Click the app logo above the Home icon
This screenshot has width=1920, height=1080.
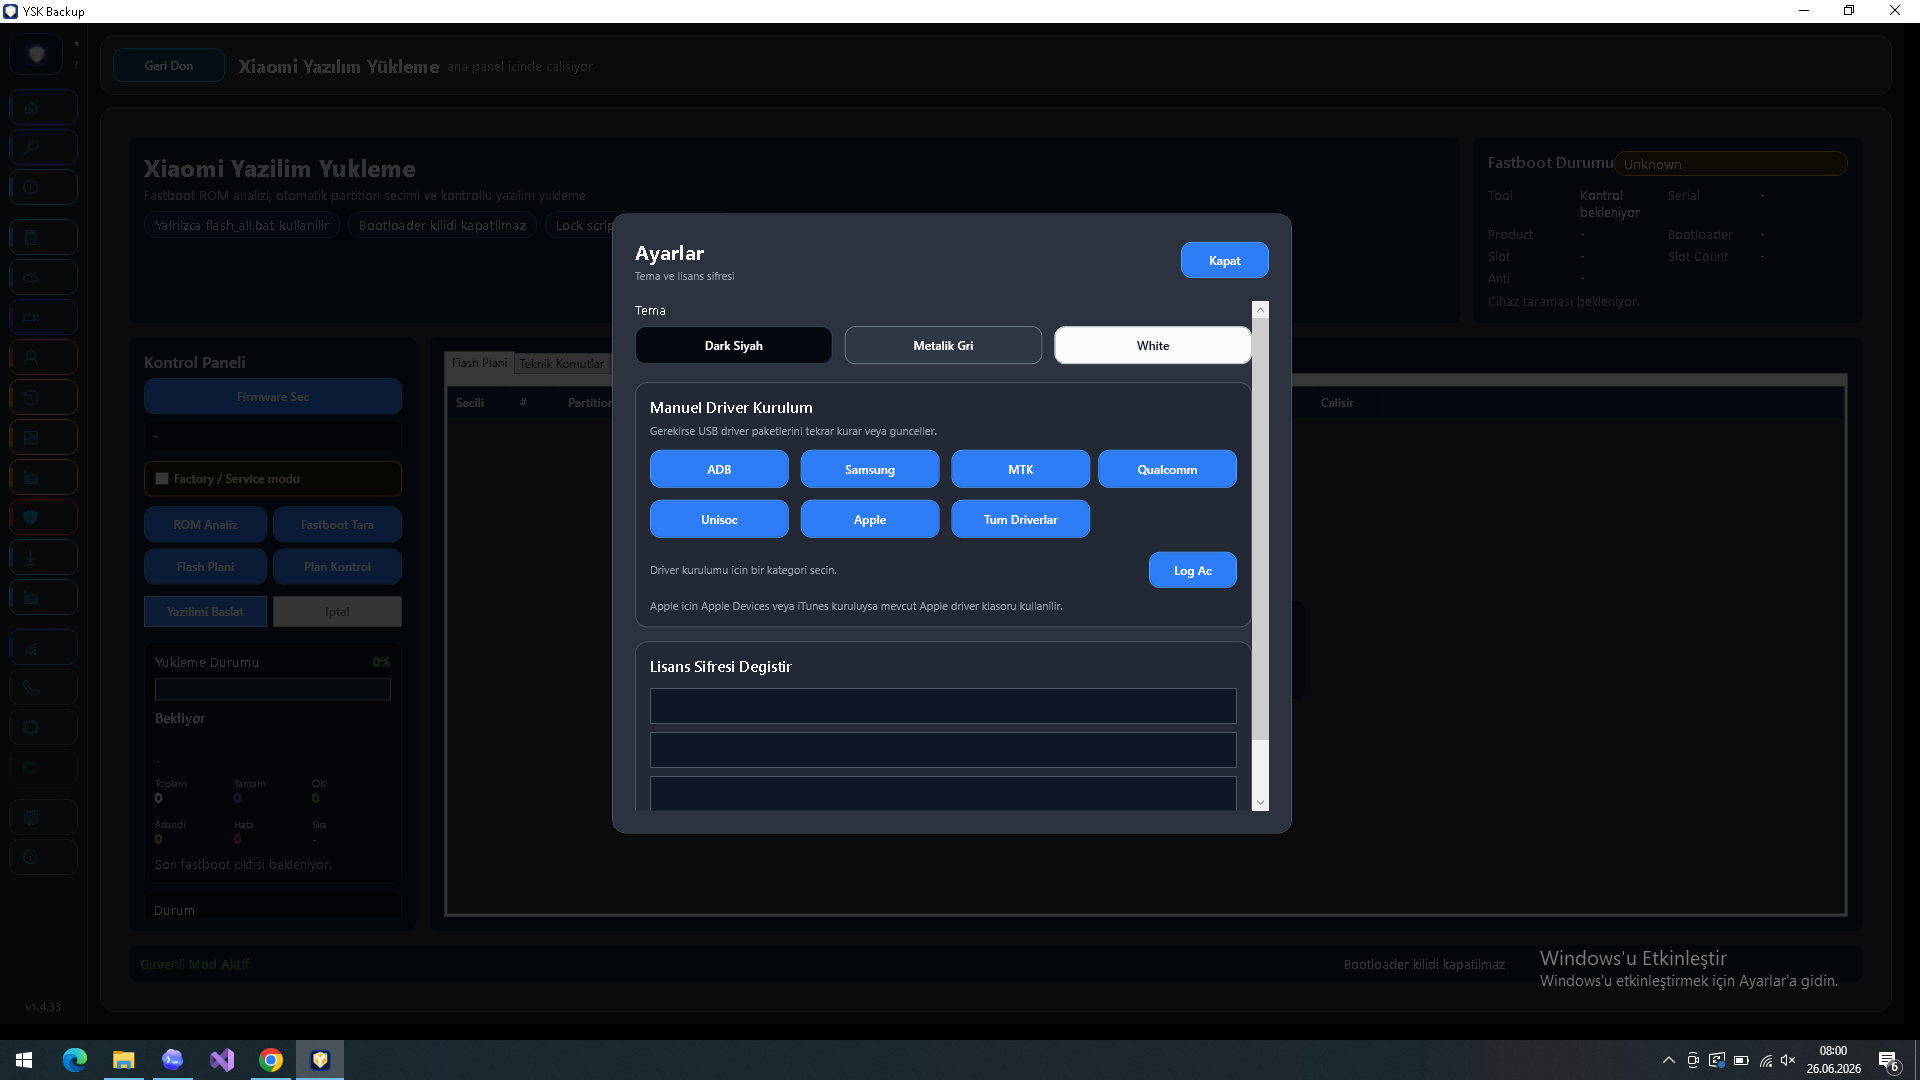click(37, 54)
